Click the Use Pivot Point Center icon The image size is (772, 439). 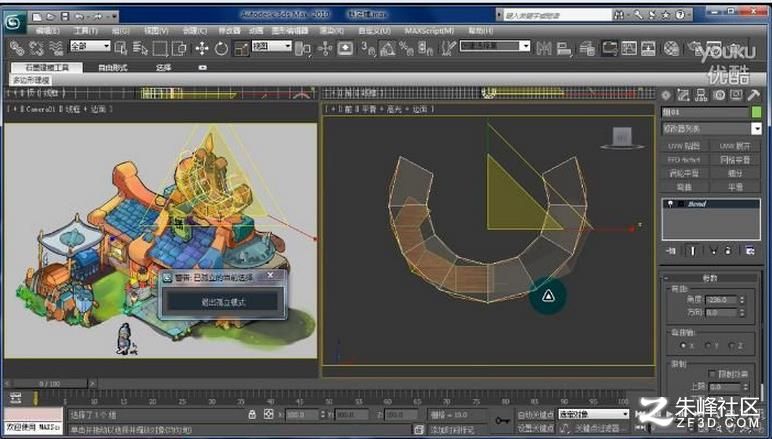[303, 48]
